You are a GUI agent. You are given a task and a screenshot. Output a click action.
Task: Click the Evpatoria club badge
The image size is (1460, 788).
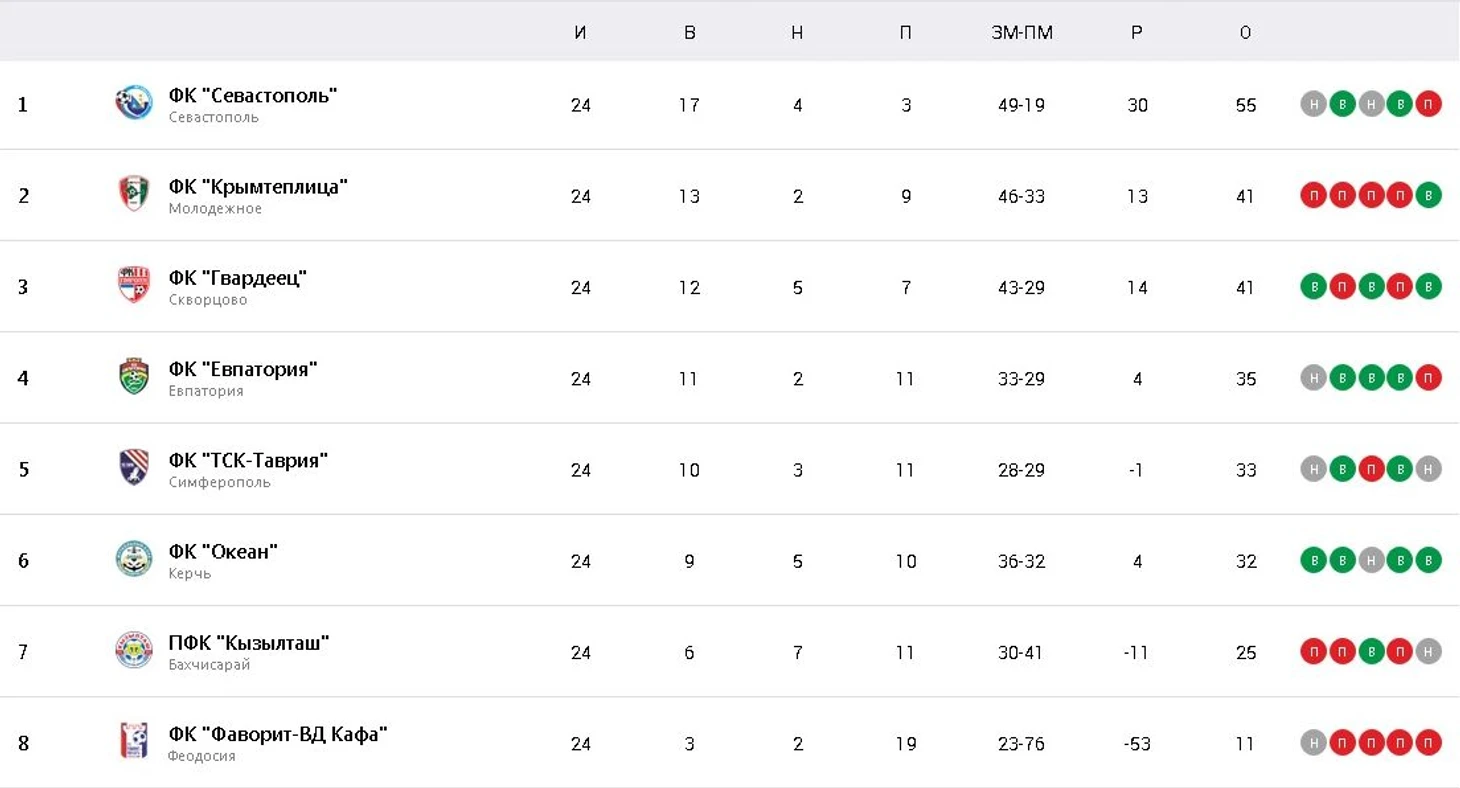pyautogui.click(x=134, y=377)
